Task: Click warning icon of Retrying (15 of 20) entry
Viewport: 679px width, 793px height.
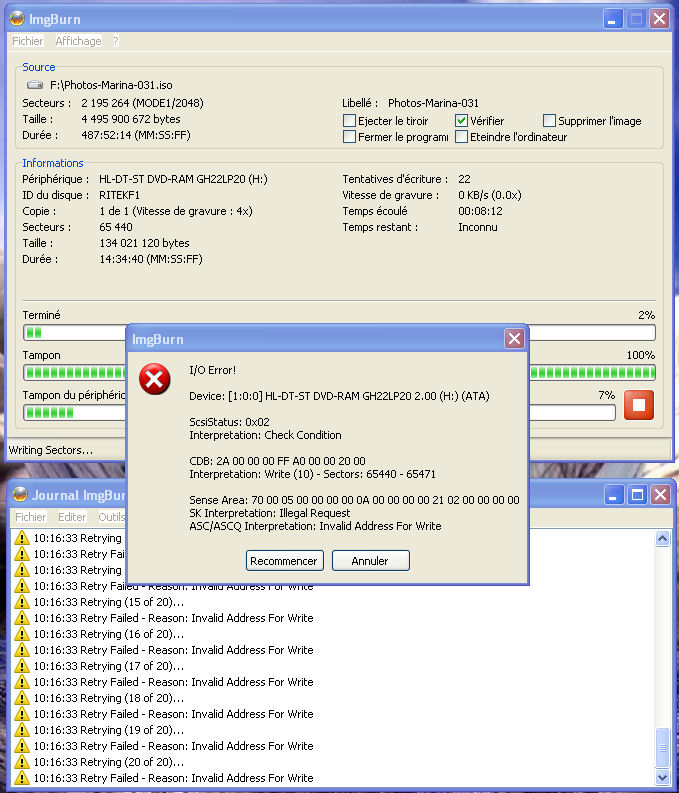Action: click(x=22, y=602)
